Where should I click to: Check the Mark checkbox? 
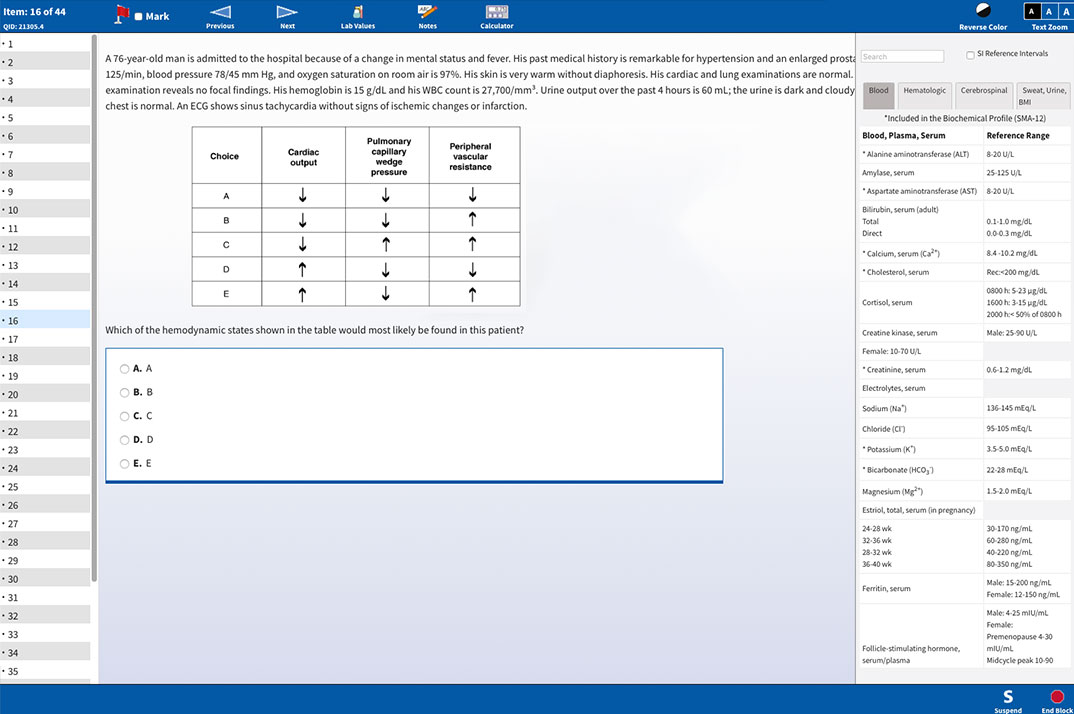(138, 16)
